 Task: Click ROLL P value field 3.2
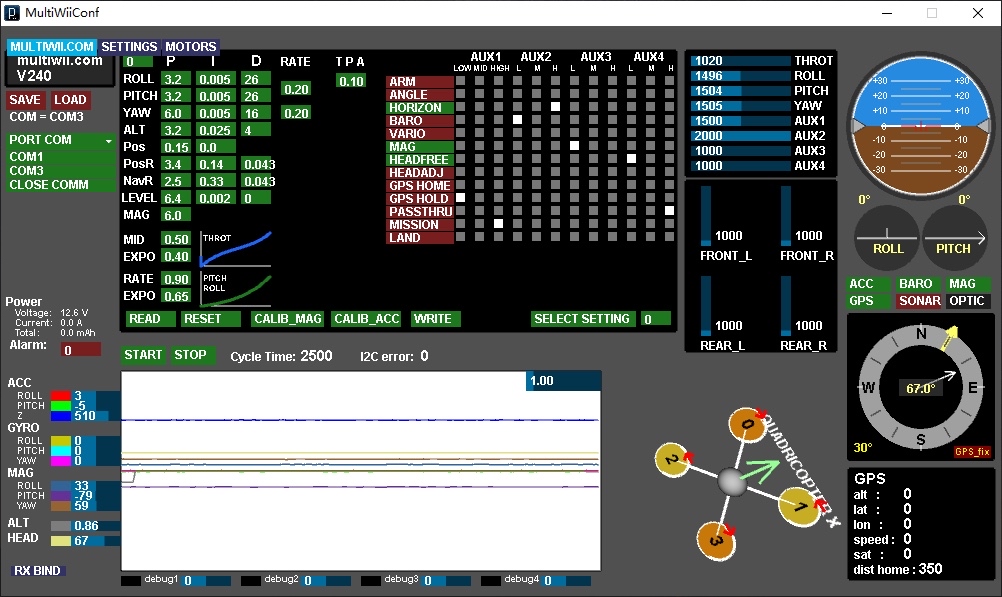click(x=176, y=79)
